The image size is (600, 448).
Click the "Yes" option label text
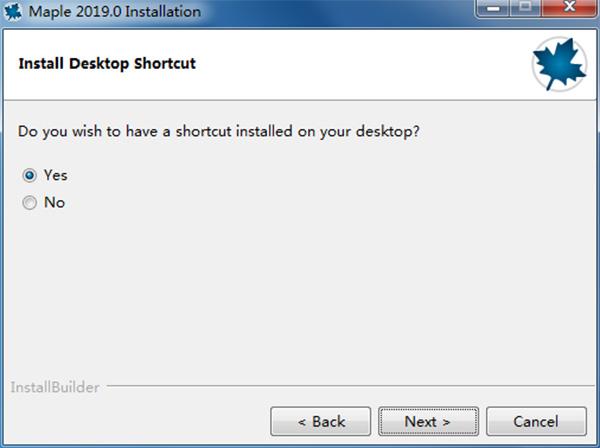[56, 176]
